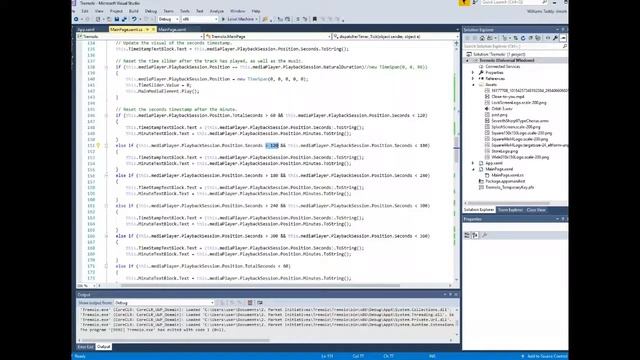Click Collapse All icon in Solution Explorer toolbar

click(530, 38)
